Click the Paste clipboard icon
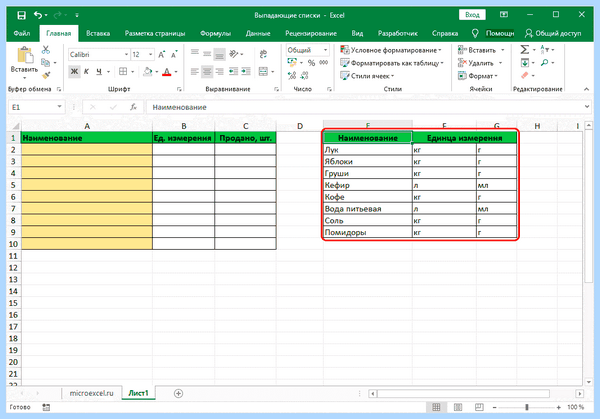Screen dimensions: 600x419 (x=25, y=55)
